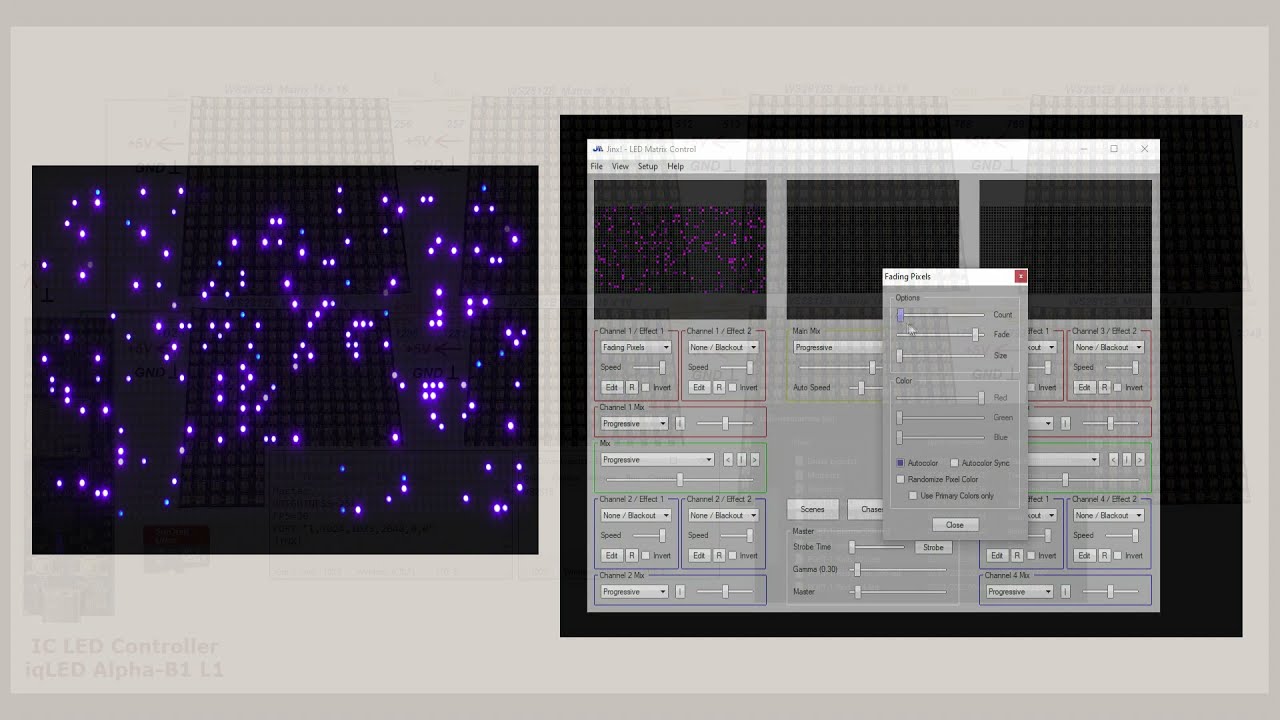Open the Channel 3 / Effect 2 dropdown
The height and width of the screenshot is (720, 1280).
(x=1108, y=347)
